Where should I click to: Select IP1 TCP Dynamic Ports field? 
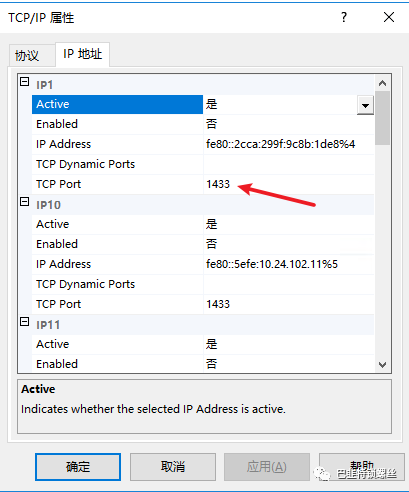[288, 164]
